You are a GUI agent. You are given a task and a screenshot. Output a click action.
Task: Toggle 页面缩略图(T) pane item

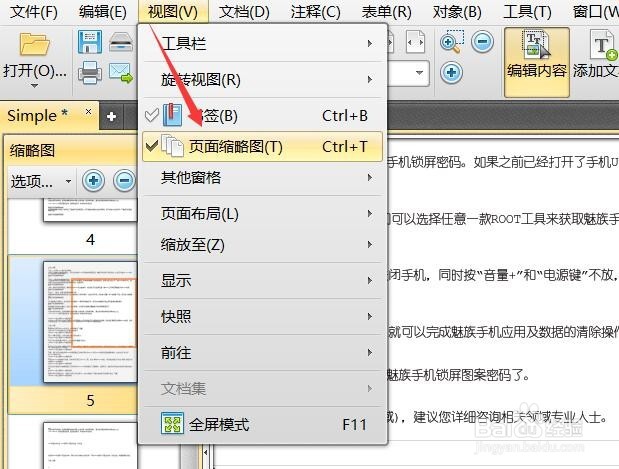click(263, 146)
